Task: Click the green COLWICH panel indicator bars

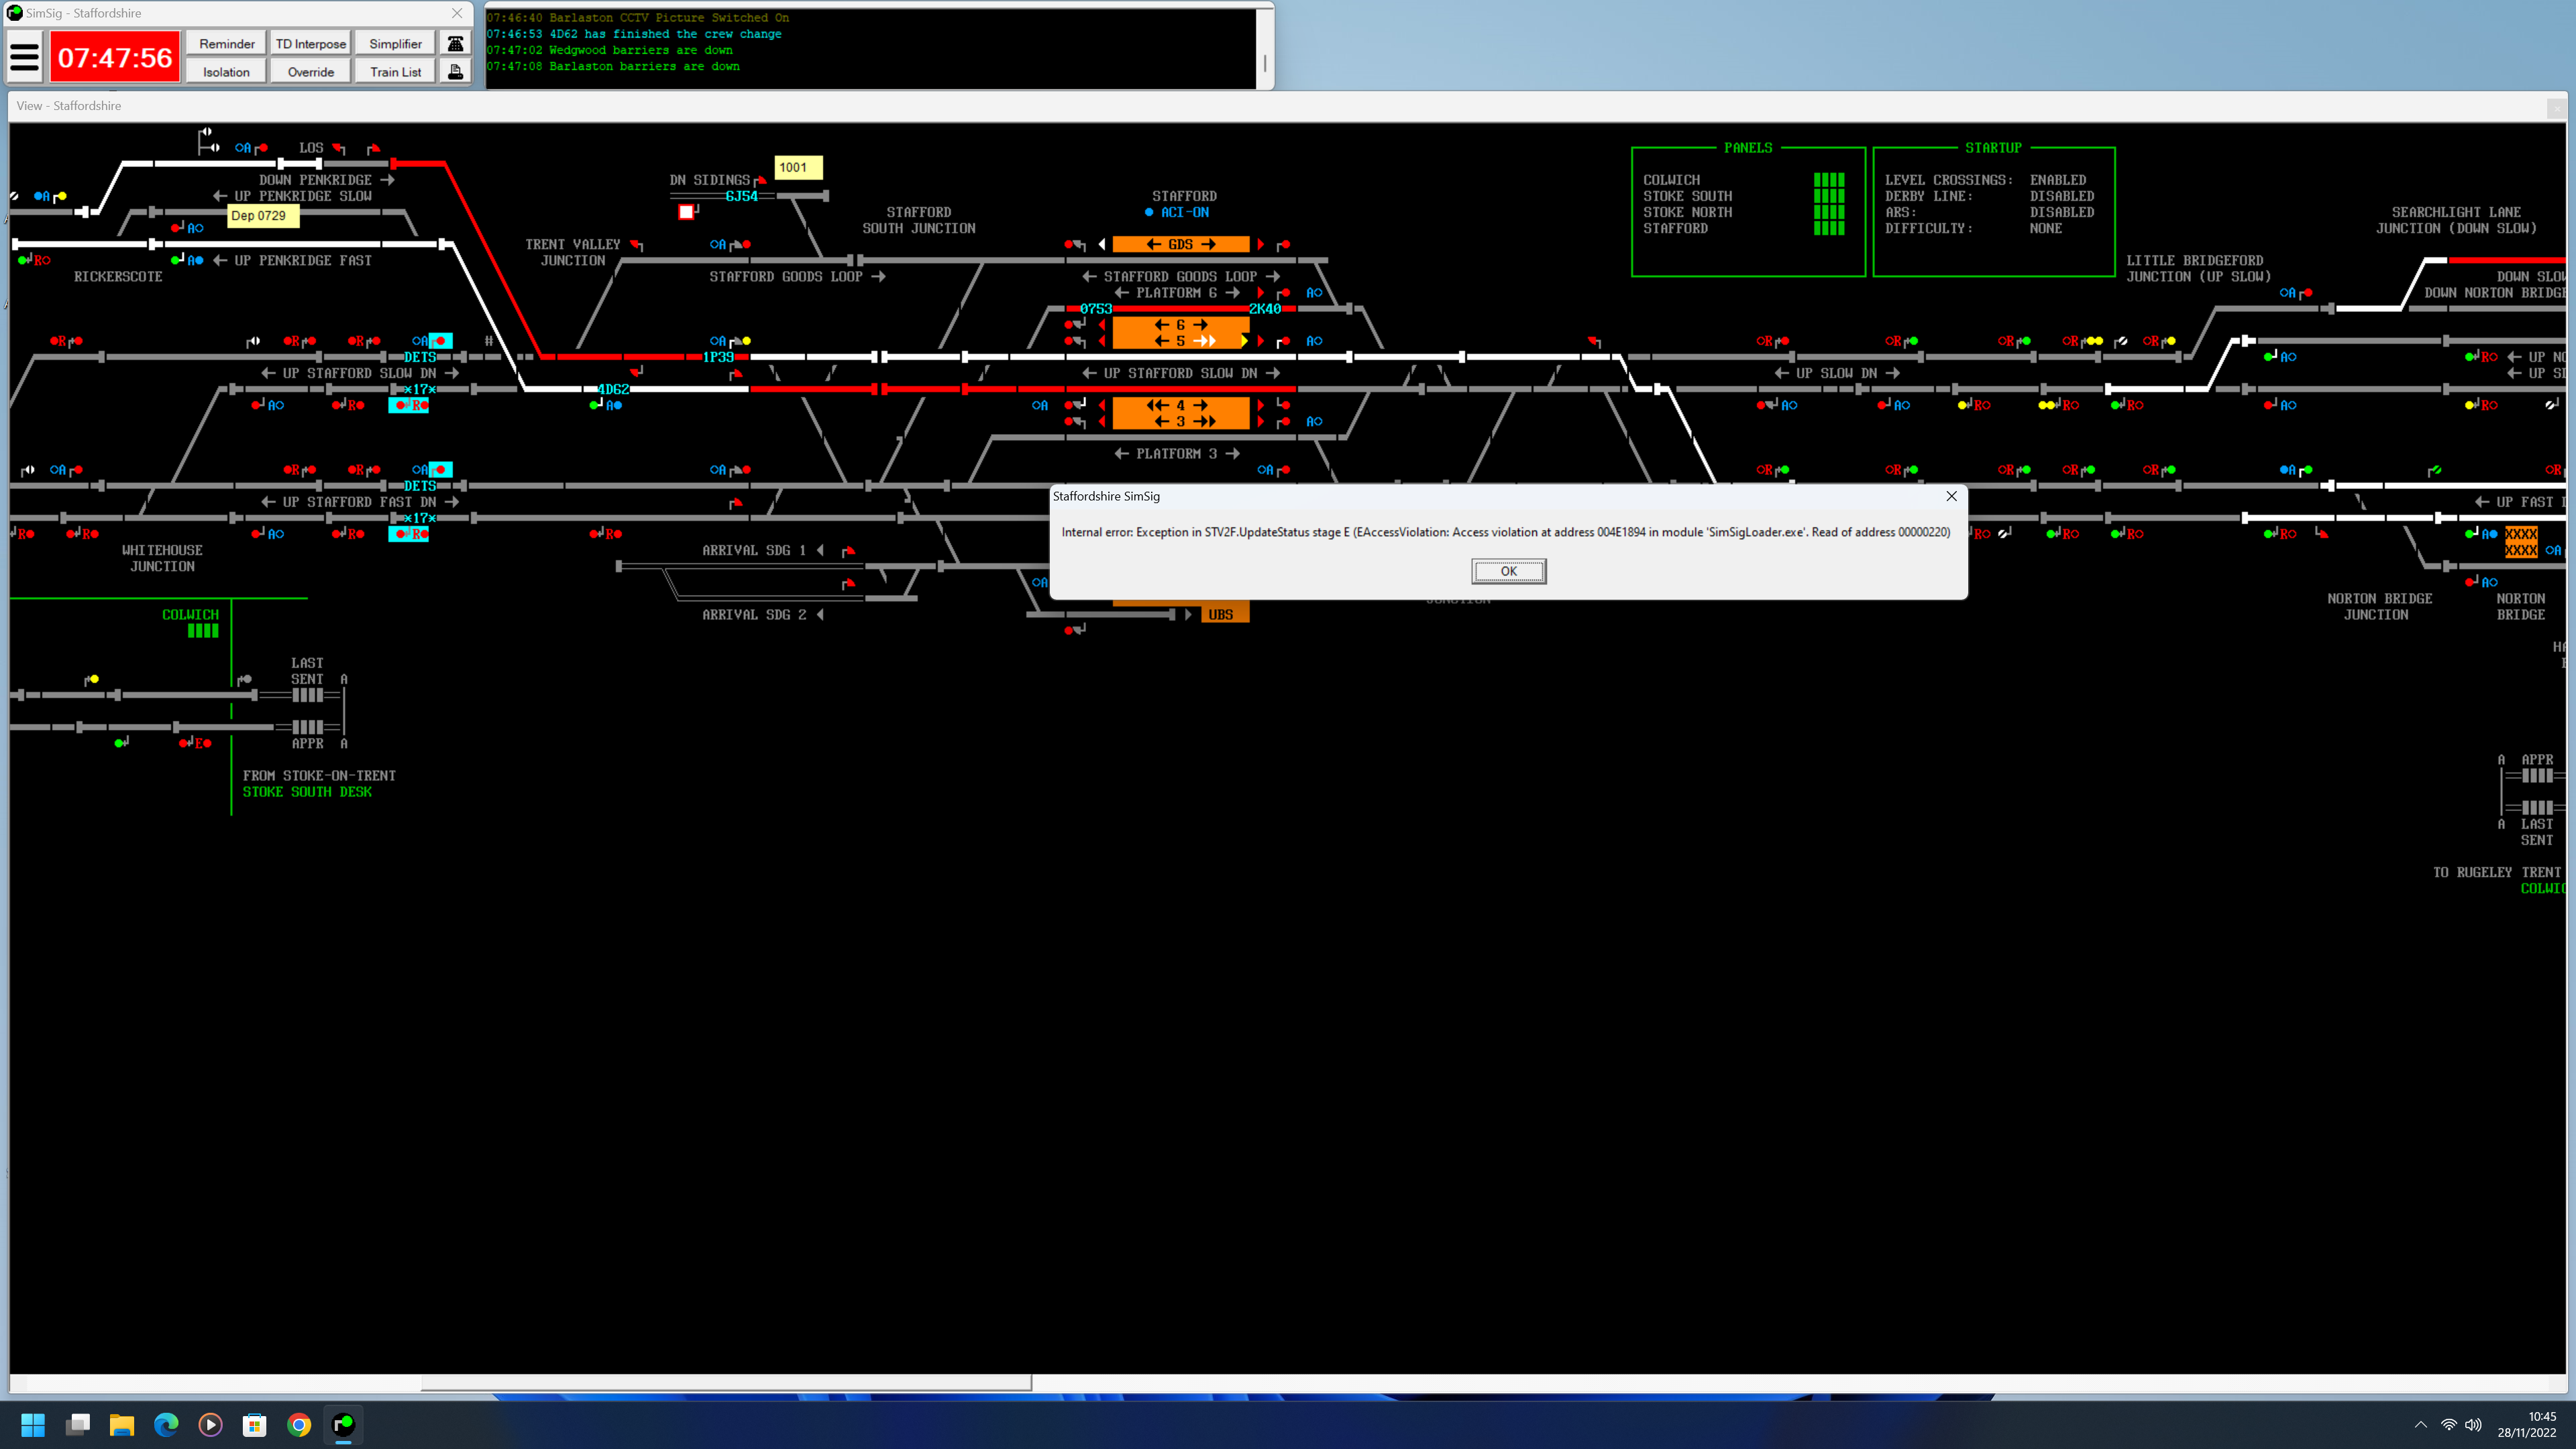Action: [x=1829, y=180]
